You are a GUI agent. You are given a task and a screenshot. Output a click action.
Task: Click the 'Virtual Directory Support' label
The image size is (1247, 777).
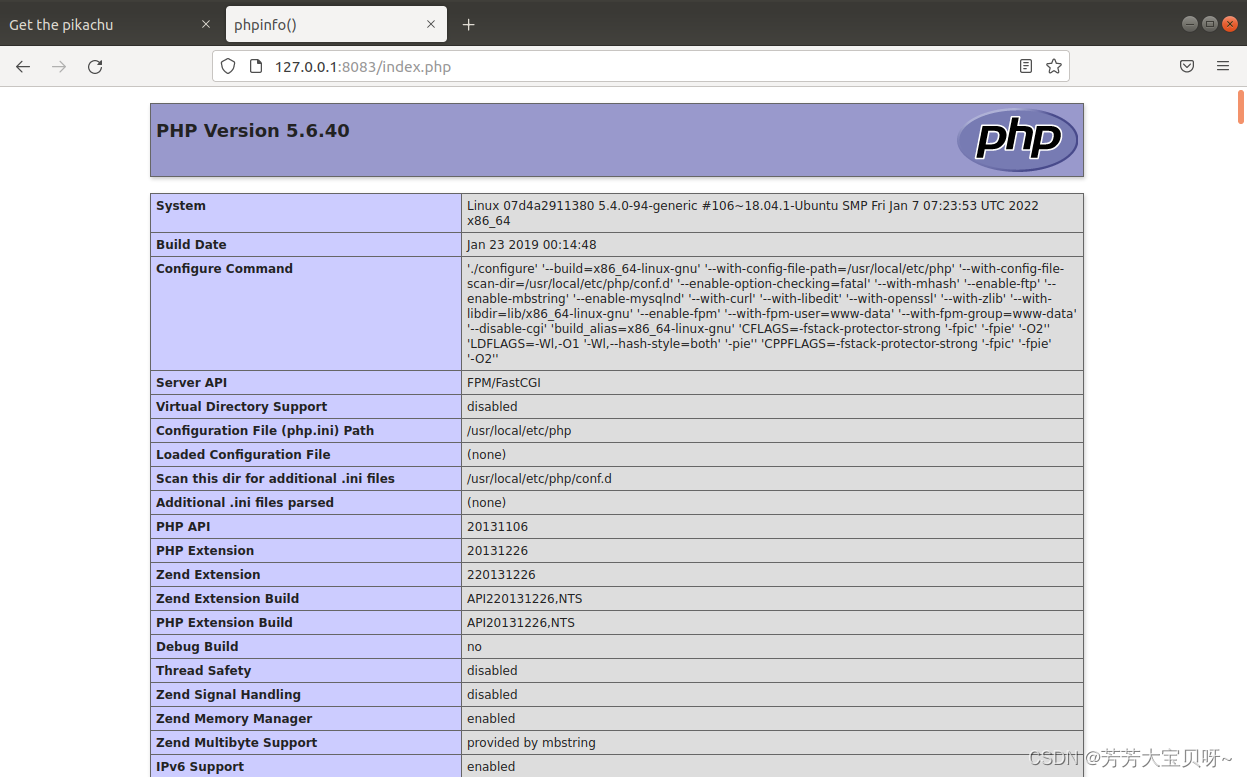tap(242, 407)
